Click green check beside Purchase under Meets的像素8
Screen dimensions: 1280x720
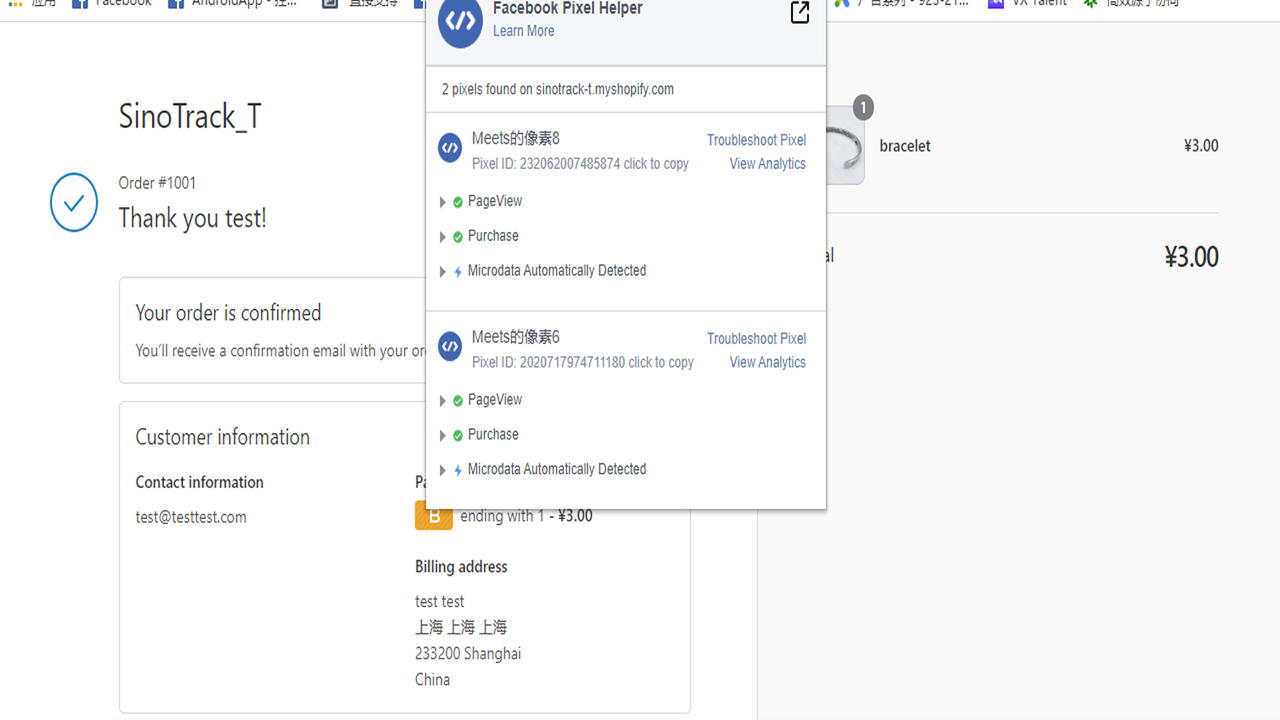tap(458, 237)
